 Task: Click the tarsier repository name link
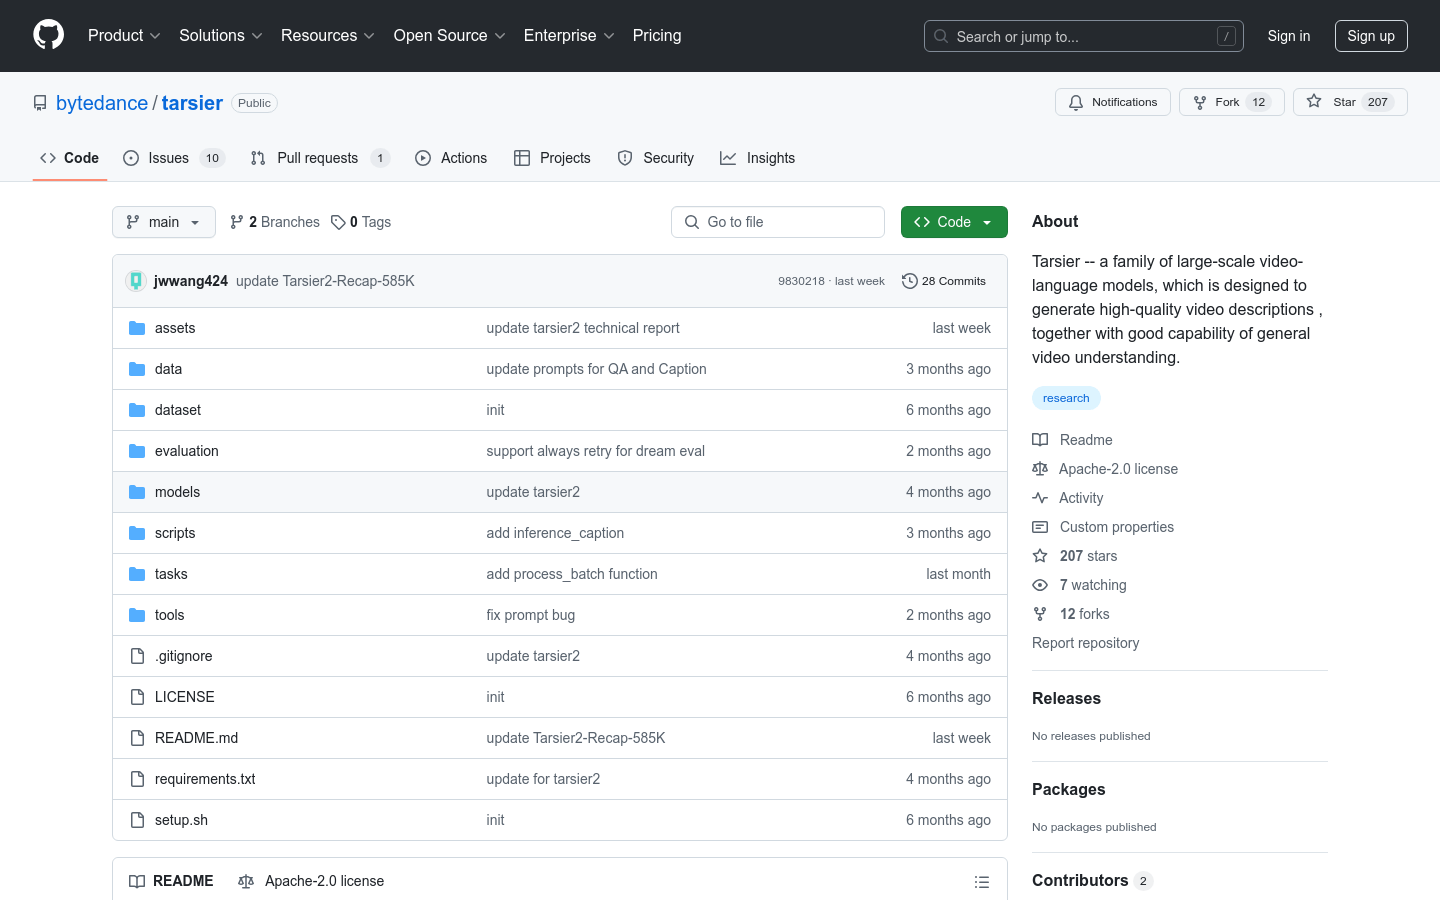point(192,103)
